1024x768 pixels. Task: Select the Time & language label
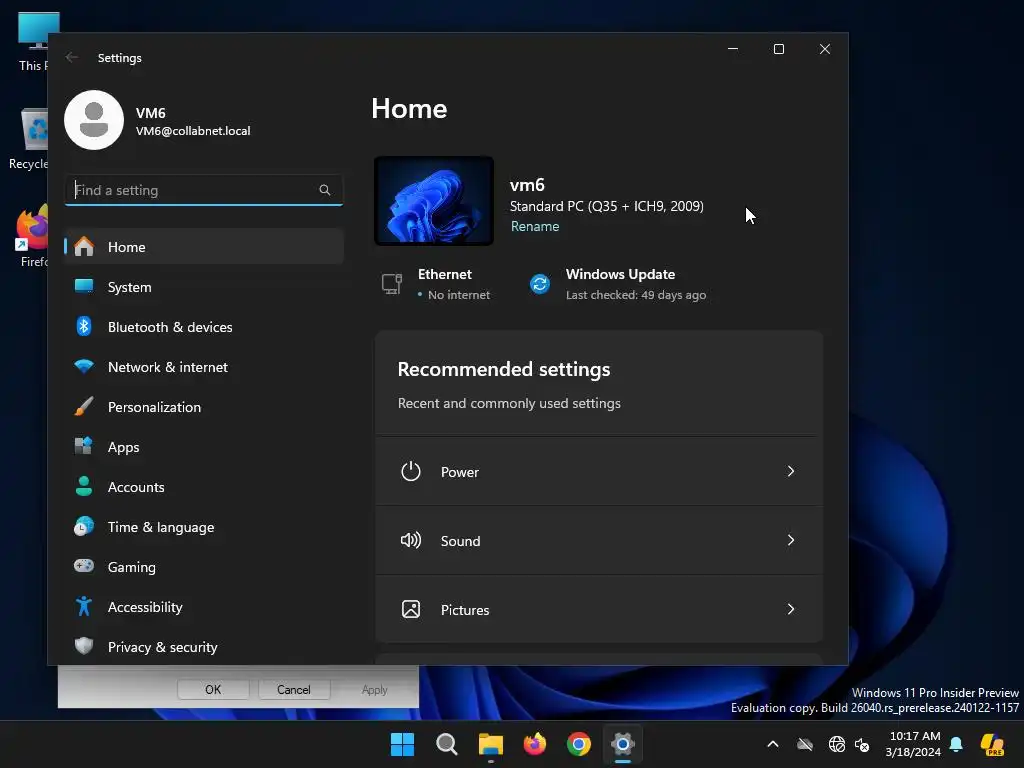tap(161, 527)
